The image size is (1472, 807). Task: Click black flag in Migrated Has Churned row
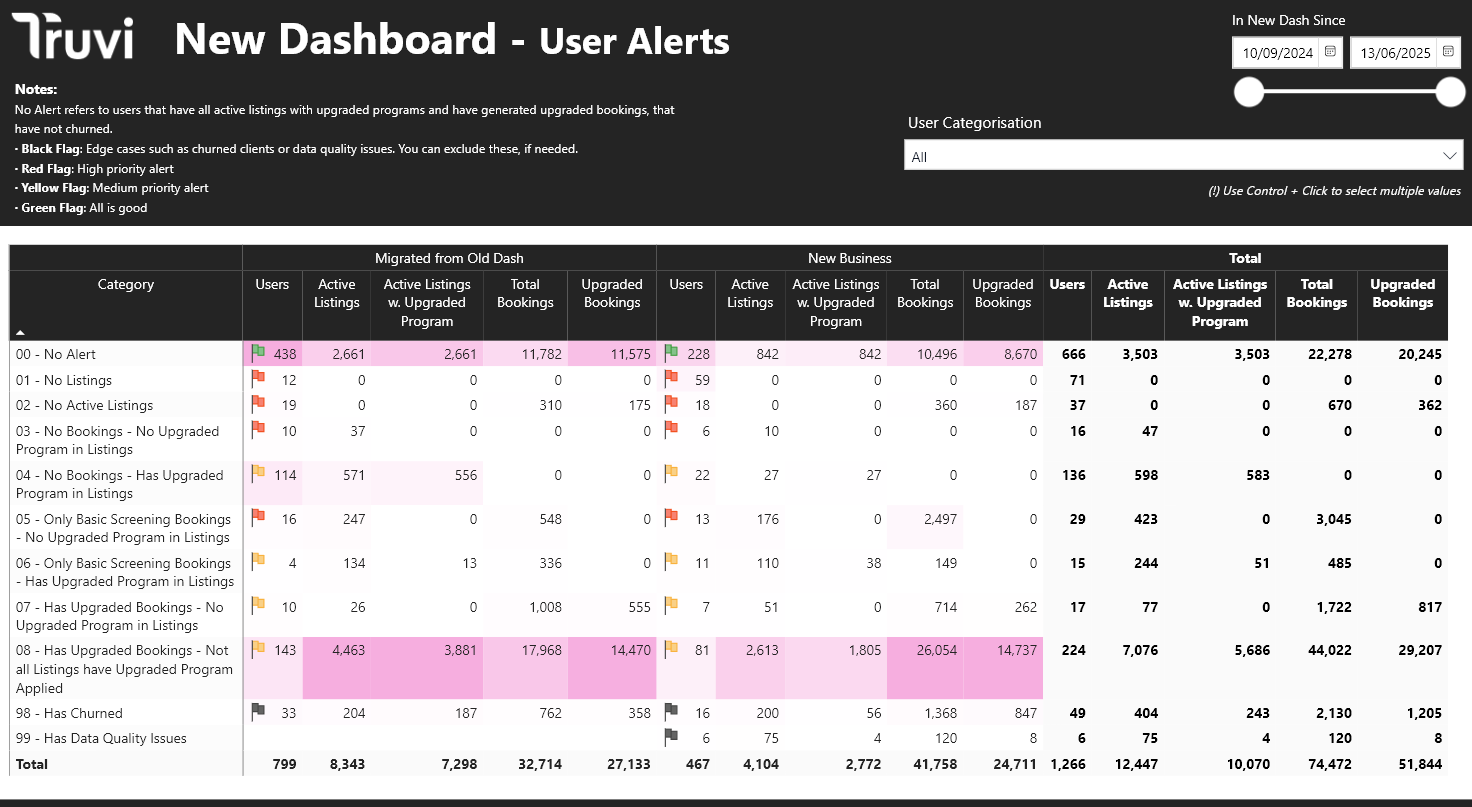click(258, 711)
